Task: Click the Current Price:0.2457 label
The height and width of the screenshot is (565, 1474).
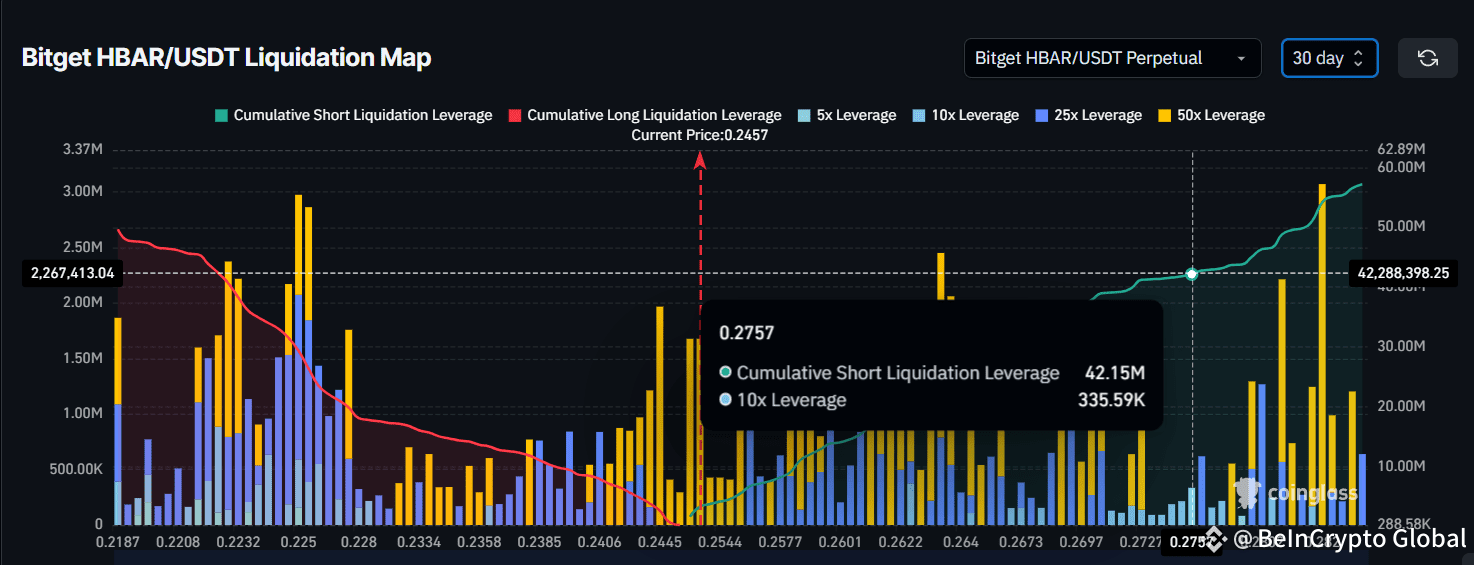Action: click(700, 135)
